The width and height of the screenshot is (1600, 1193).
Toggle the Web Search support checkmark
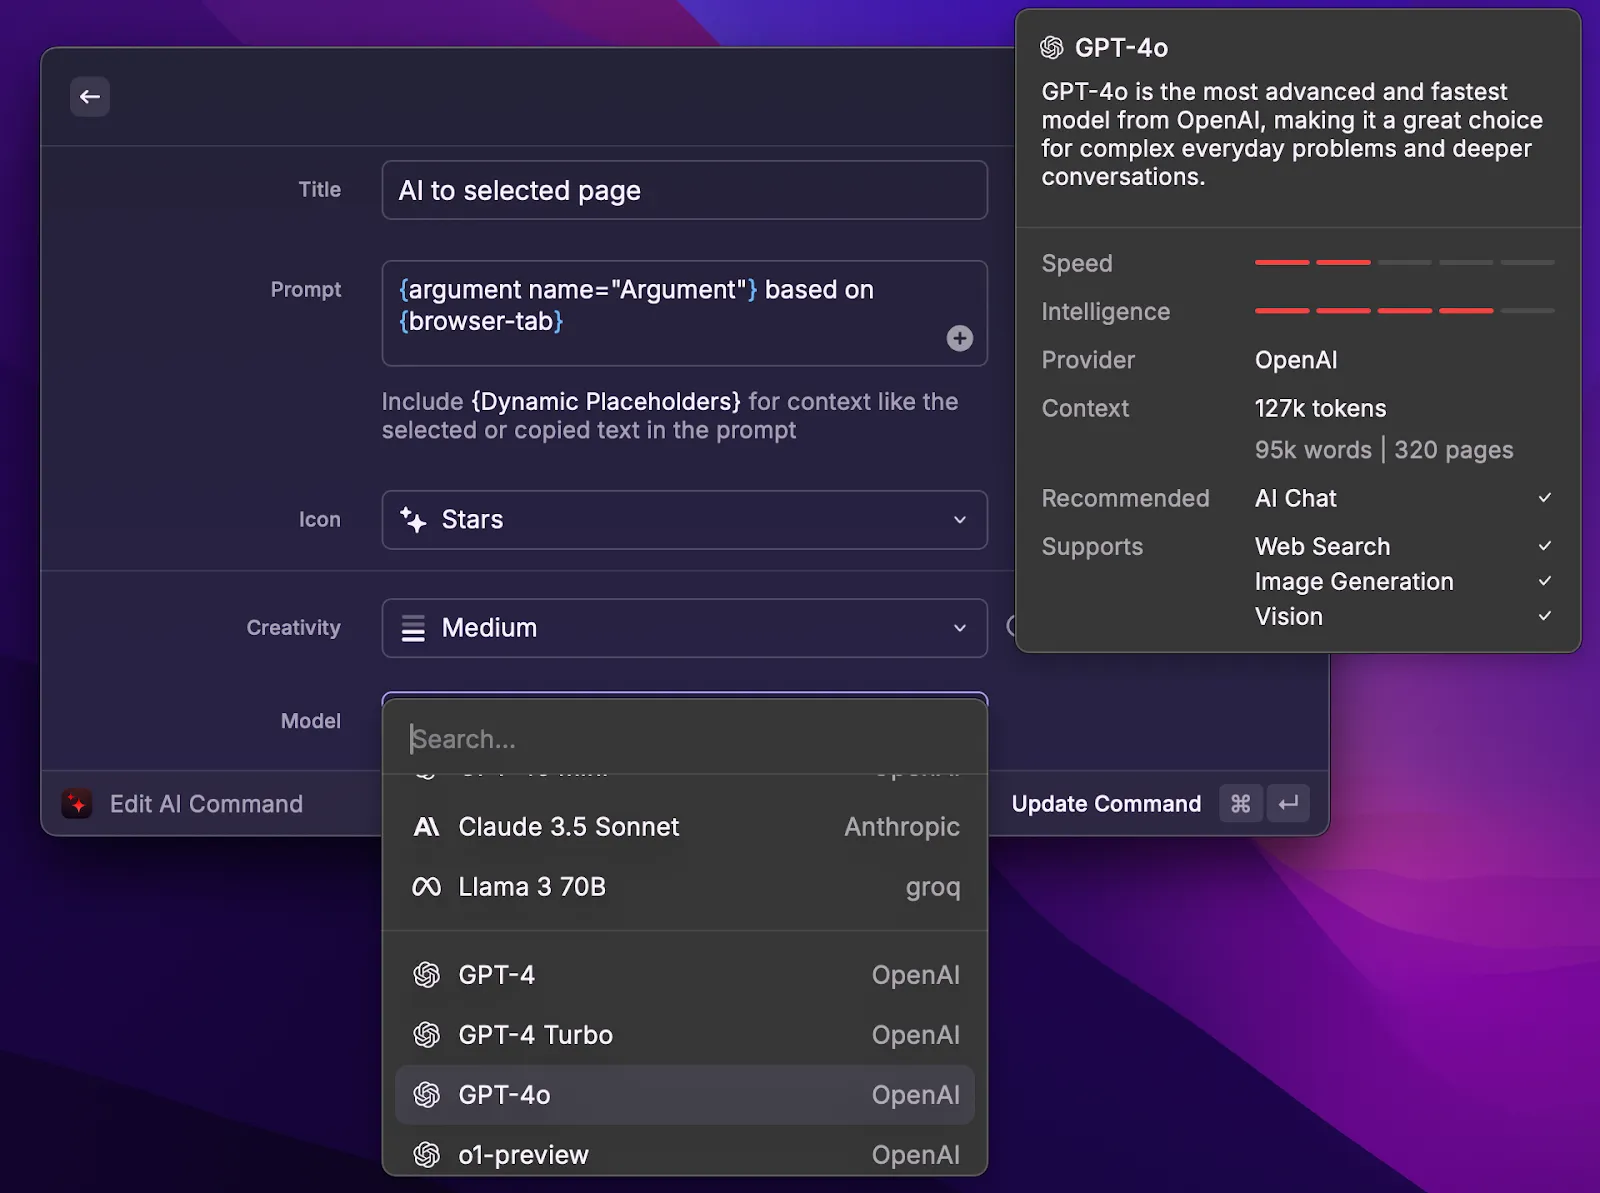point(1544,546)
